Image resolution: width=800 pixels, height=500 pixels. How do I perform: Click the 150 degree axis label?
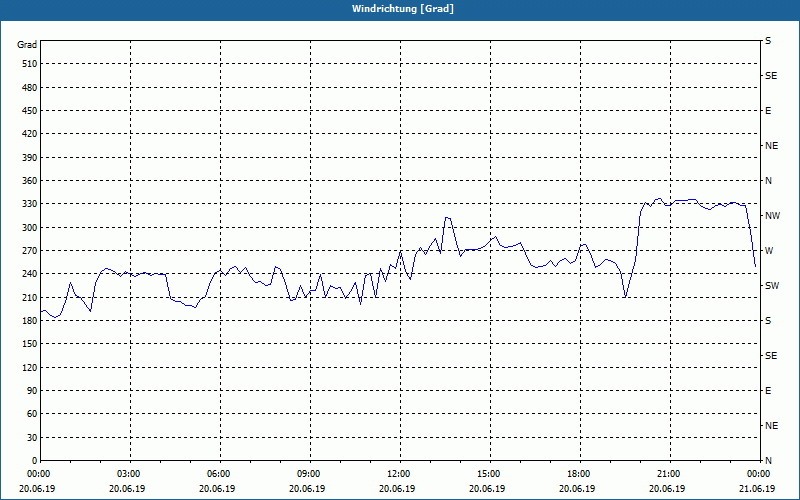30,344
